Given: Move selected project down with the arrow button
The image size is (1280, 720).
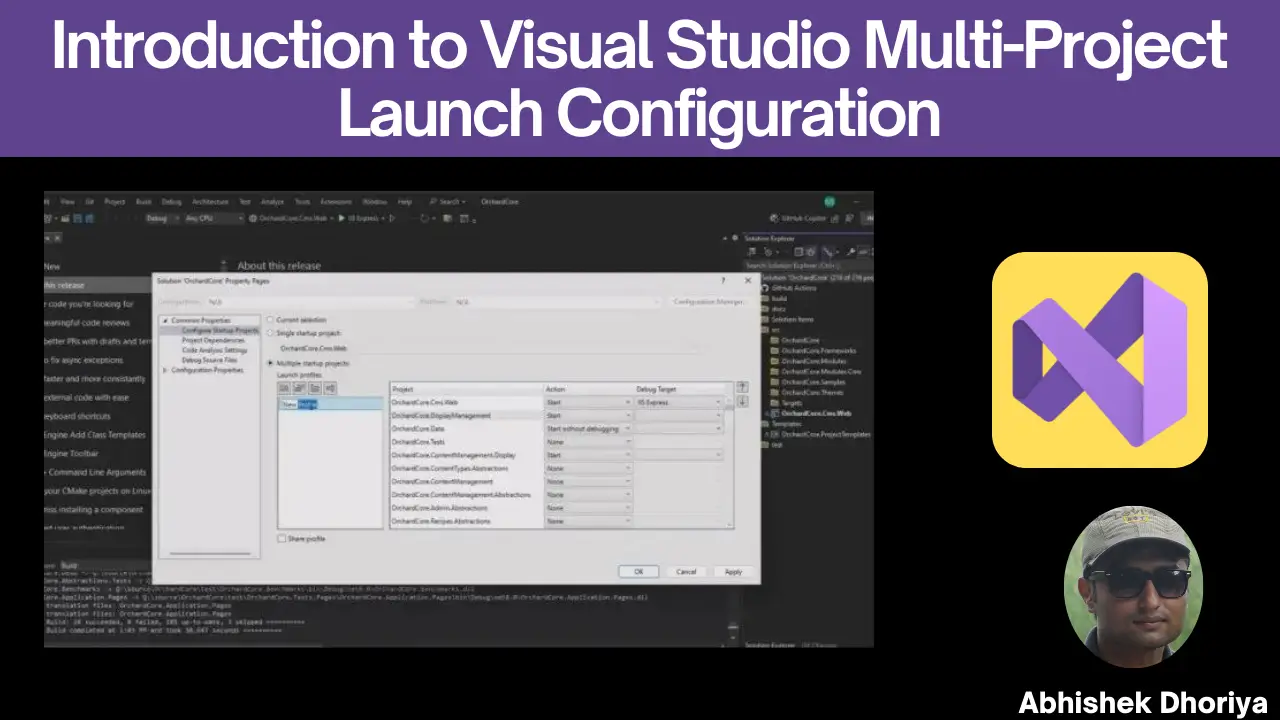Looking at the screenshot, I should tap(742, 402).
